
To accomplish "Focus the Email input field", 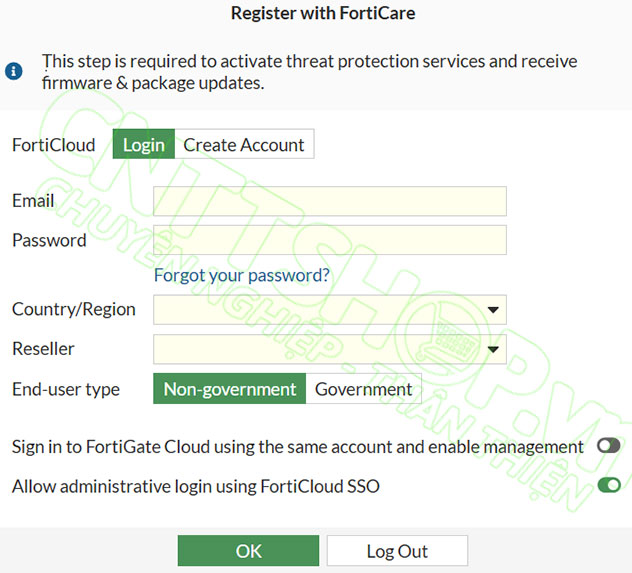I will (x=330, y=201).
